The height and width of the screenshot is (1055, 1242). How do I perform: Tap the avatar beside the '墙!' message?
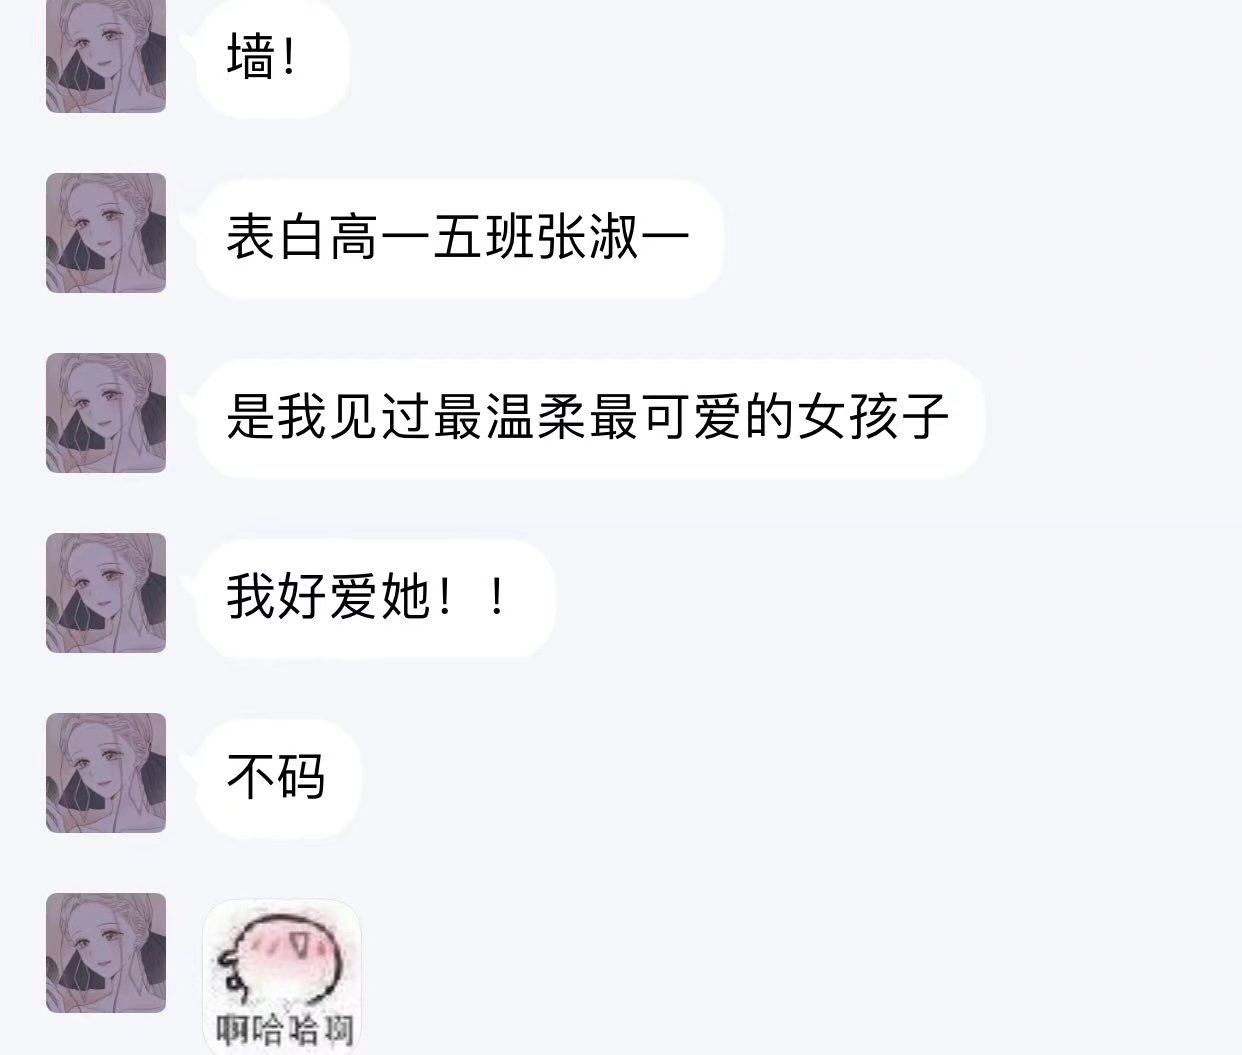[x=106, y=55]
